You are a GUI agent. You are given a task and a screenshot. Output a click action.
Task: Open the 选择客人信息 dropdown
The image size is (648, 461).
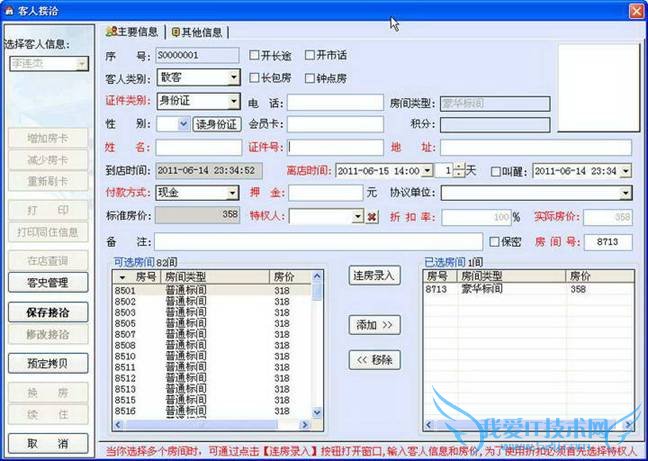82,64
